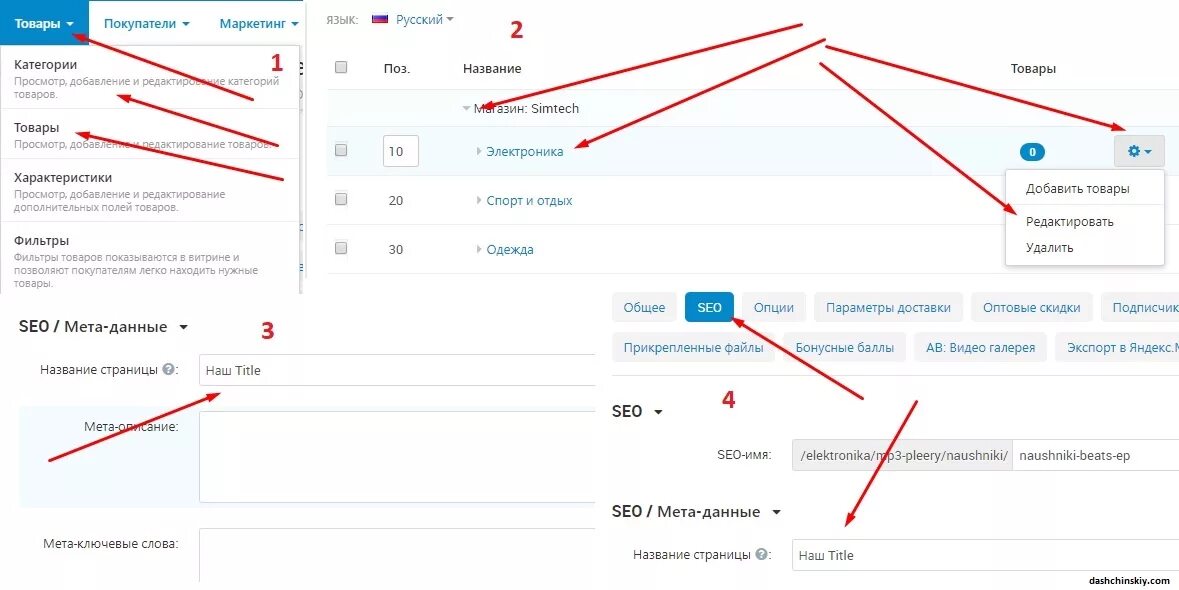Tick the checkbox for Электроника row
The image size is (1179, 590).
pos(341,150)
